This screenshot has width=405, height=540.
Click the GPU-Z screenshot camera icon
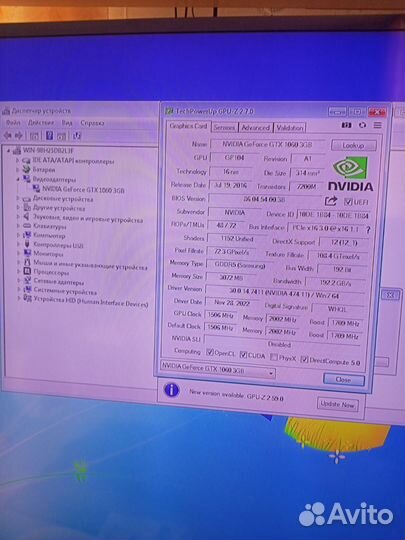(x=346, y=125)
